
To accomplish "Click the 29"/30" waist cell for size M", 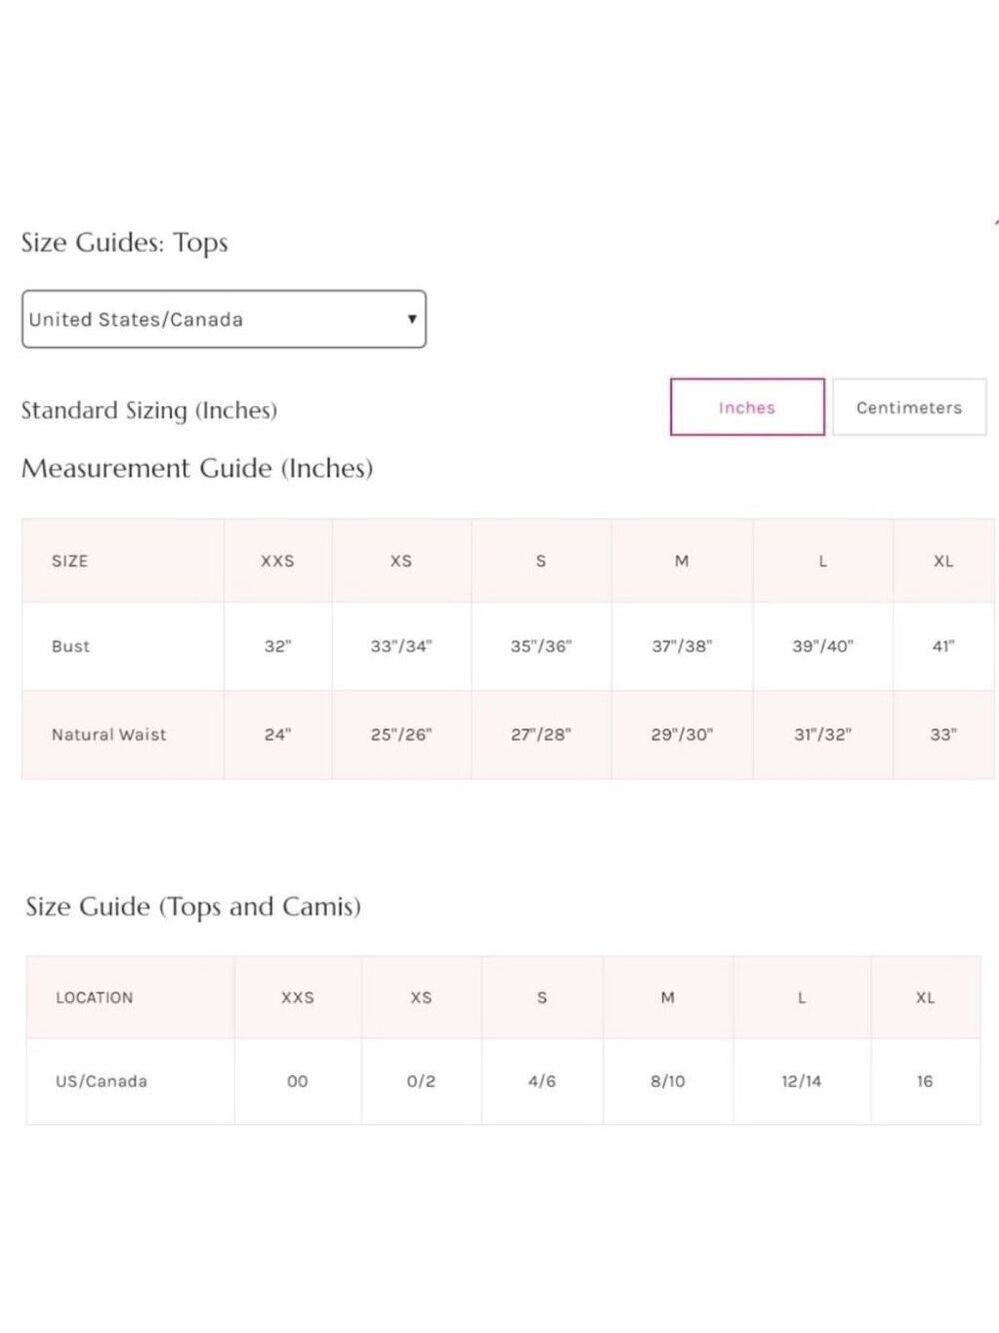I will 682,734.
